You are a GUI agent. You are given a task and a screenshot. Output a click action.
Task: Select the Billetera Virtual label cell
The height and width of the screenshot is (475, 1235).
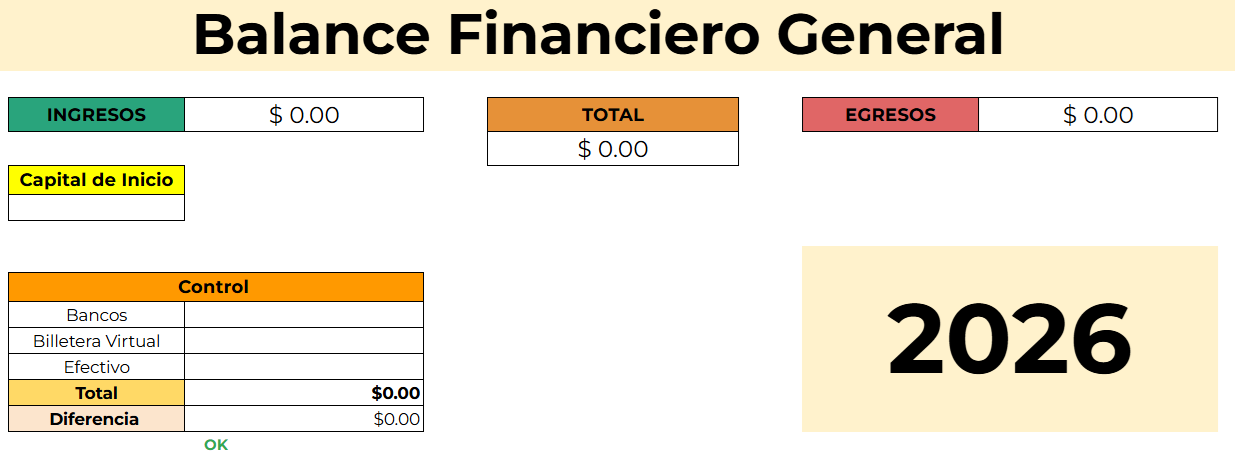pyautogui.click(x=96, y=341)
